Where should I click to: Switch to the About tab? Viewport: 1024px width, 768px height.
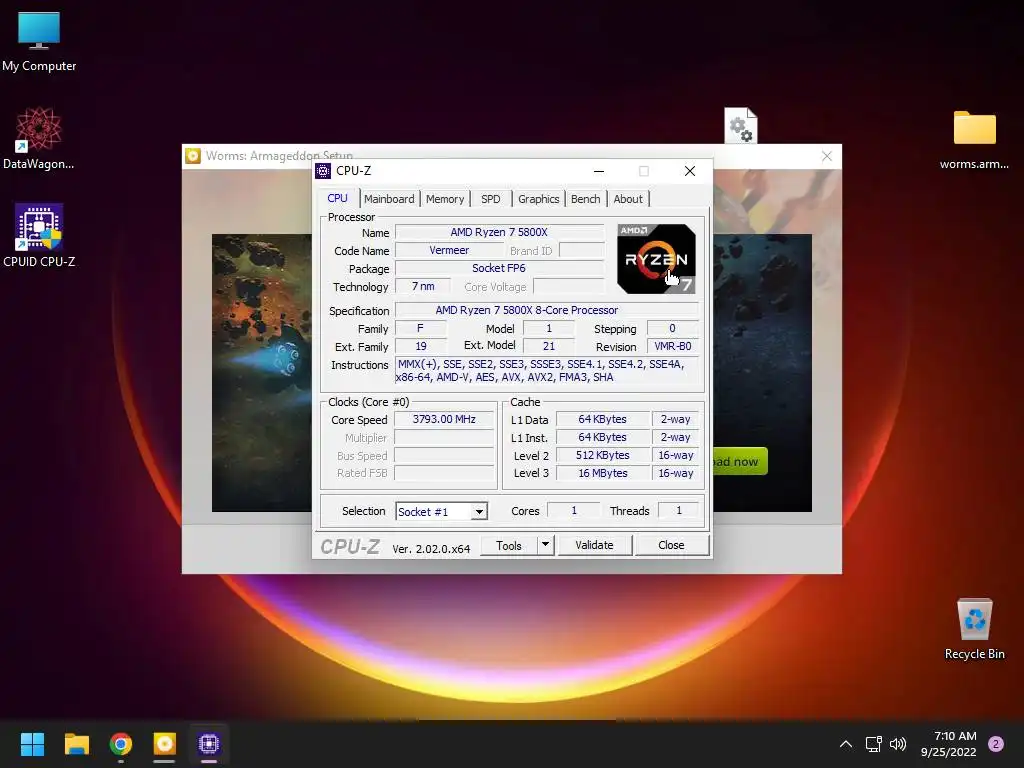pyautogui.click(x=628, y=199)
